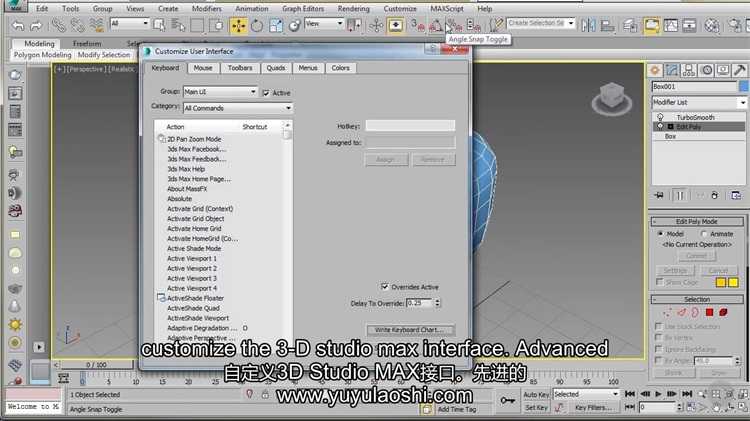The width and height of the screenshot is (750, 421).
Task: Activate the Select and Move tool
Action: (x=238, y=25)
